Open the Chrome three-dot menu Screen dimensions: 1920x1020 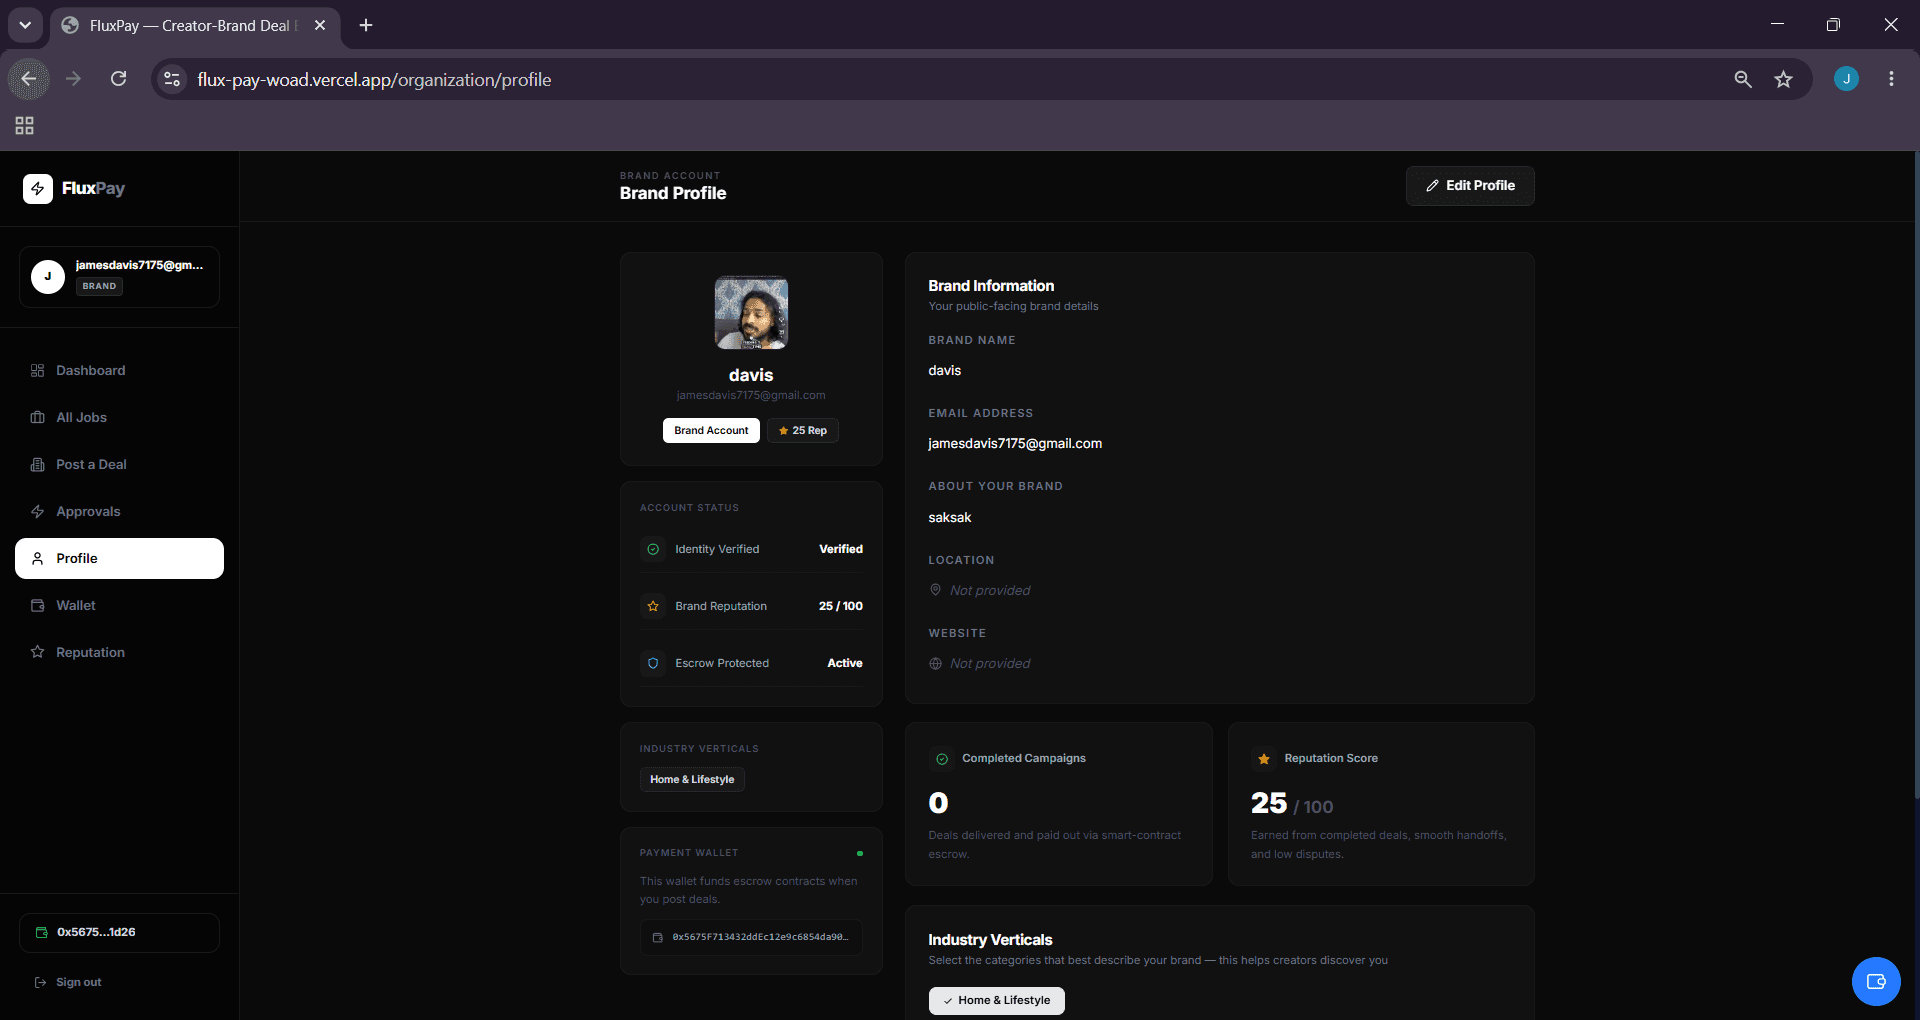coord(1891,79)
